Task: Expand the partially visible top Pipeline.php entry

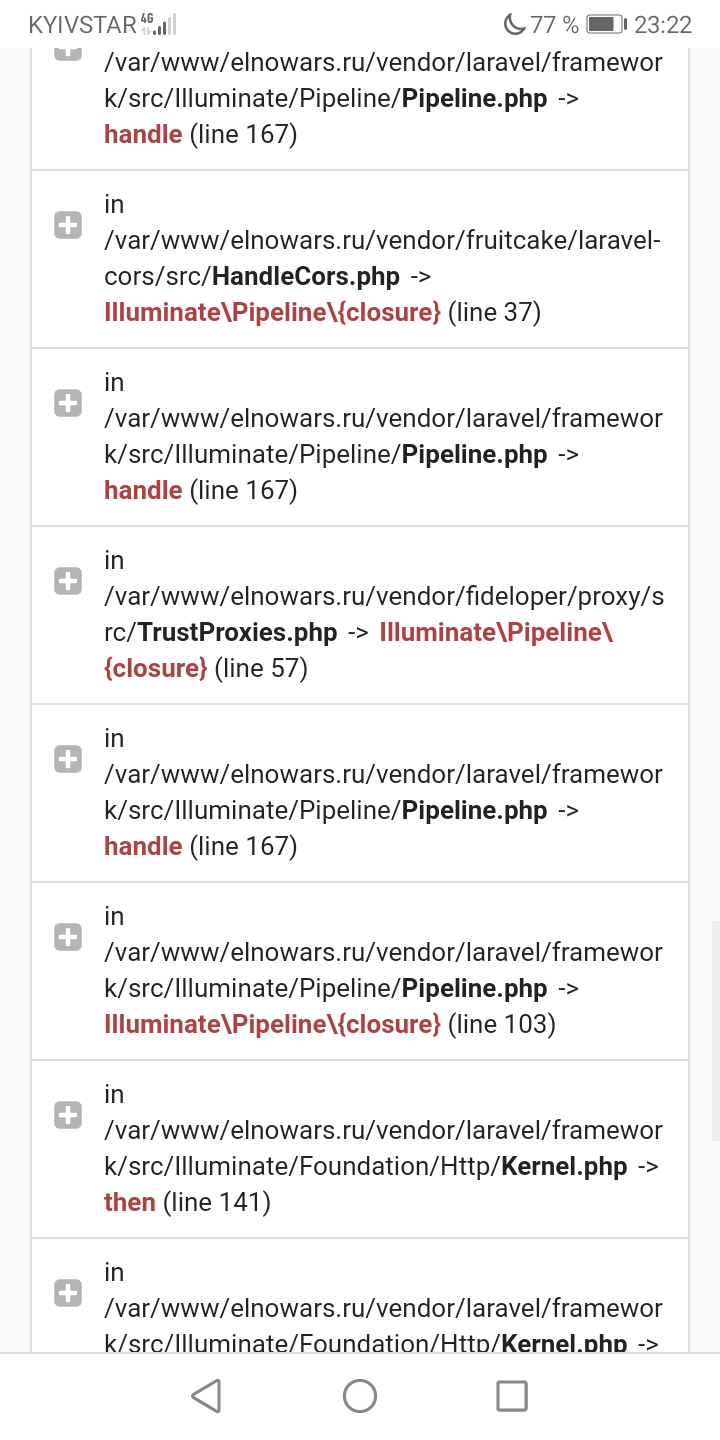Action: click(x=67, y=53)
